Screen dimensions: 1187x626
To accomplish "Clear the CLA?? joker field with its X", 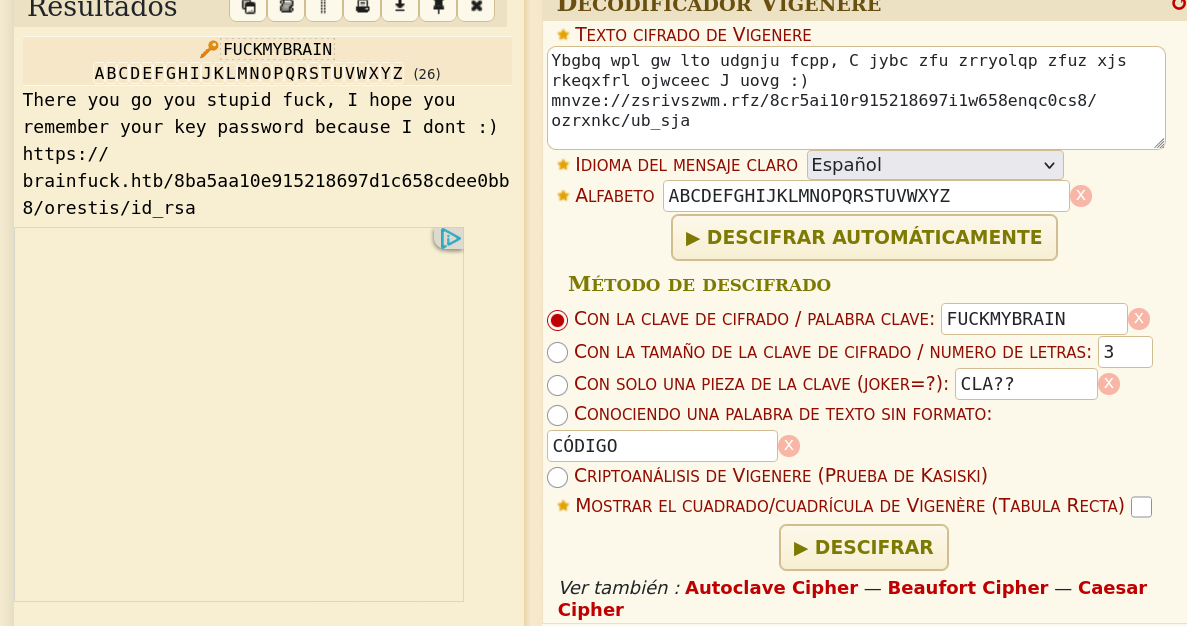I will (x=1109, y=384).
